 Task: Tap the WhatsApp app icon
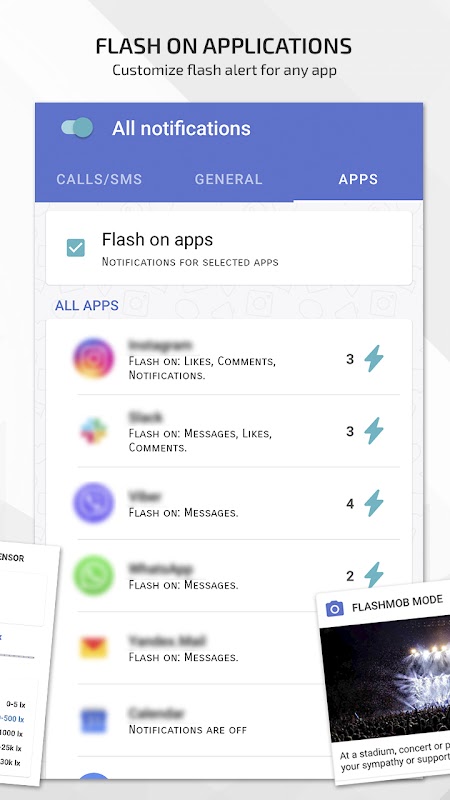tap(94, 576)
